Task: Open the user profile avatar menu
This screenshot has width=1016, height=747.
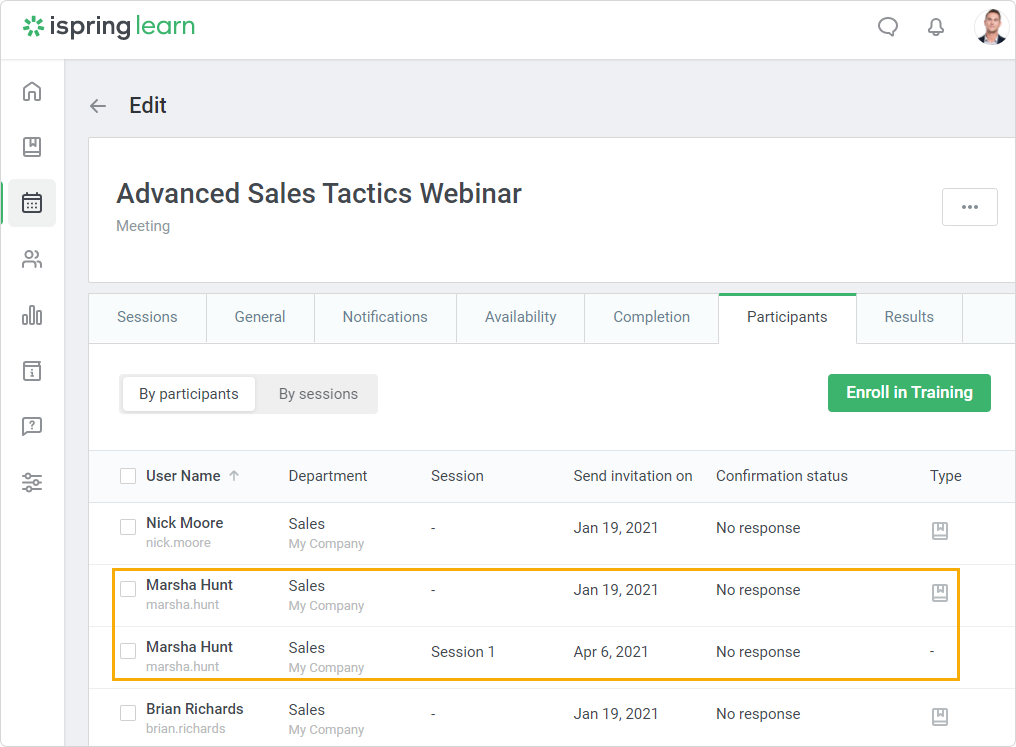Action: click(x=991, y=28)
